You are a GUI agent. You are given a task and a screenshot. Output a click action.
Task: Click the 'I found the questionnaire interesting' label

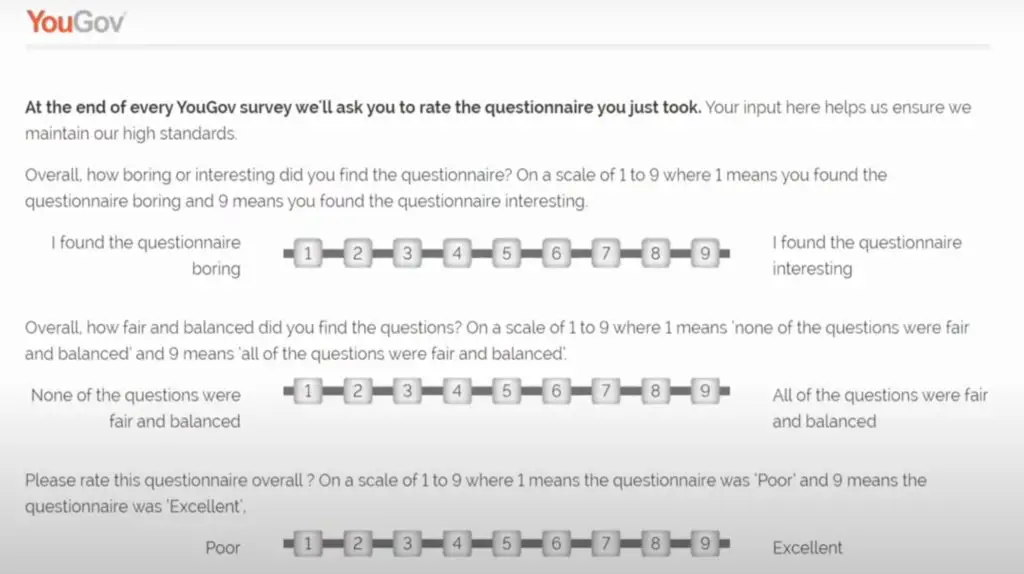click(x=867, y=255)
